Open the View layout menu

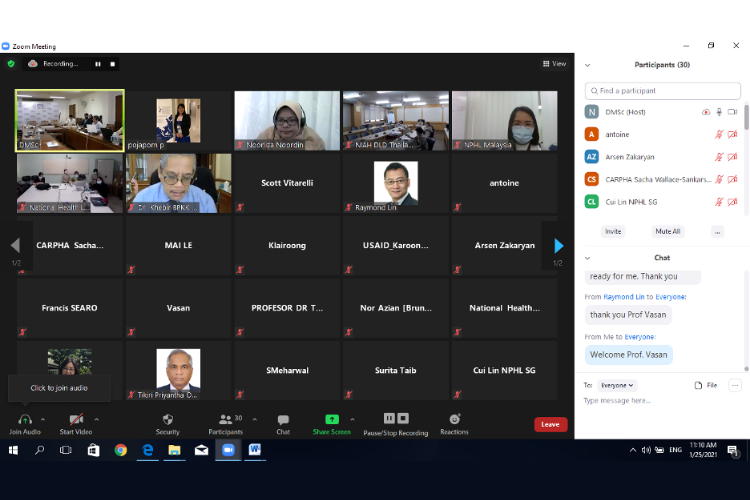pyautogui.click(x=555, y=64)
